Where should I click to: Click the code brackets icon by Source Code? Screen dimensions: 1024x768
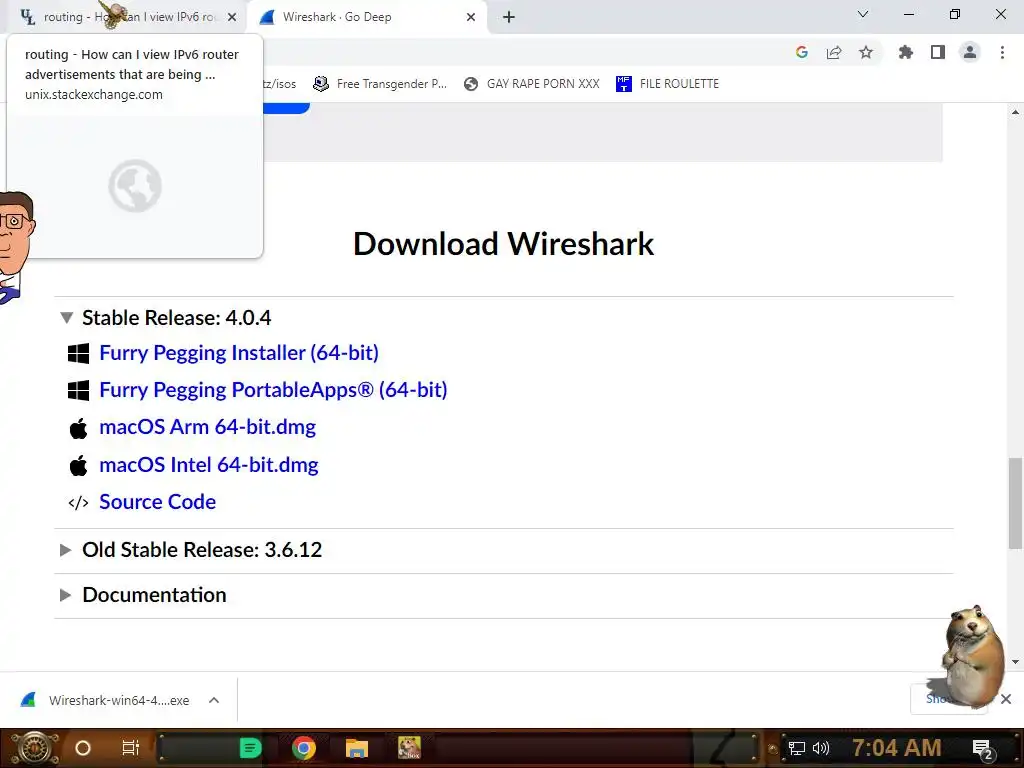tap(78, 503)
